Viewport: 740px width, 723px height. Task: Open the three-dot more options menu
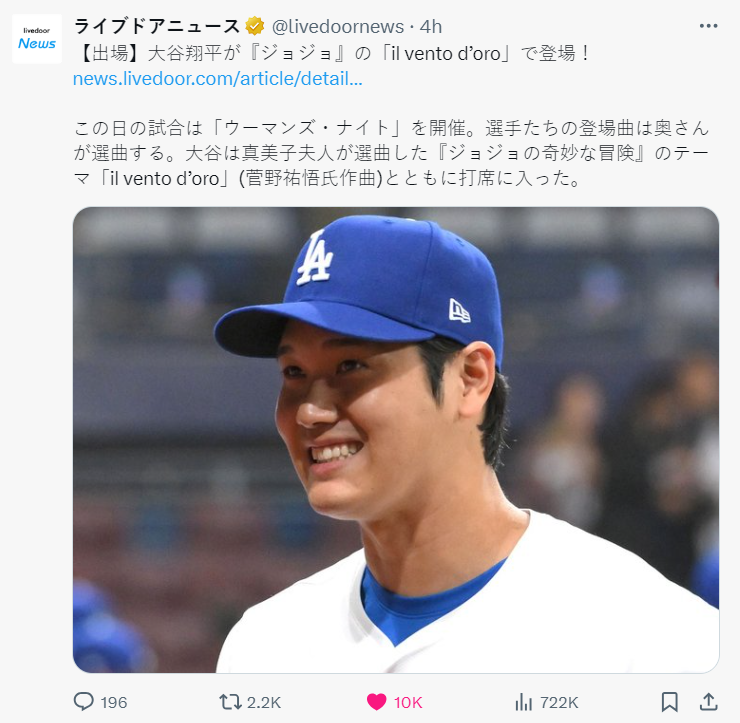[708, 26]
